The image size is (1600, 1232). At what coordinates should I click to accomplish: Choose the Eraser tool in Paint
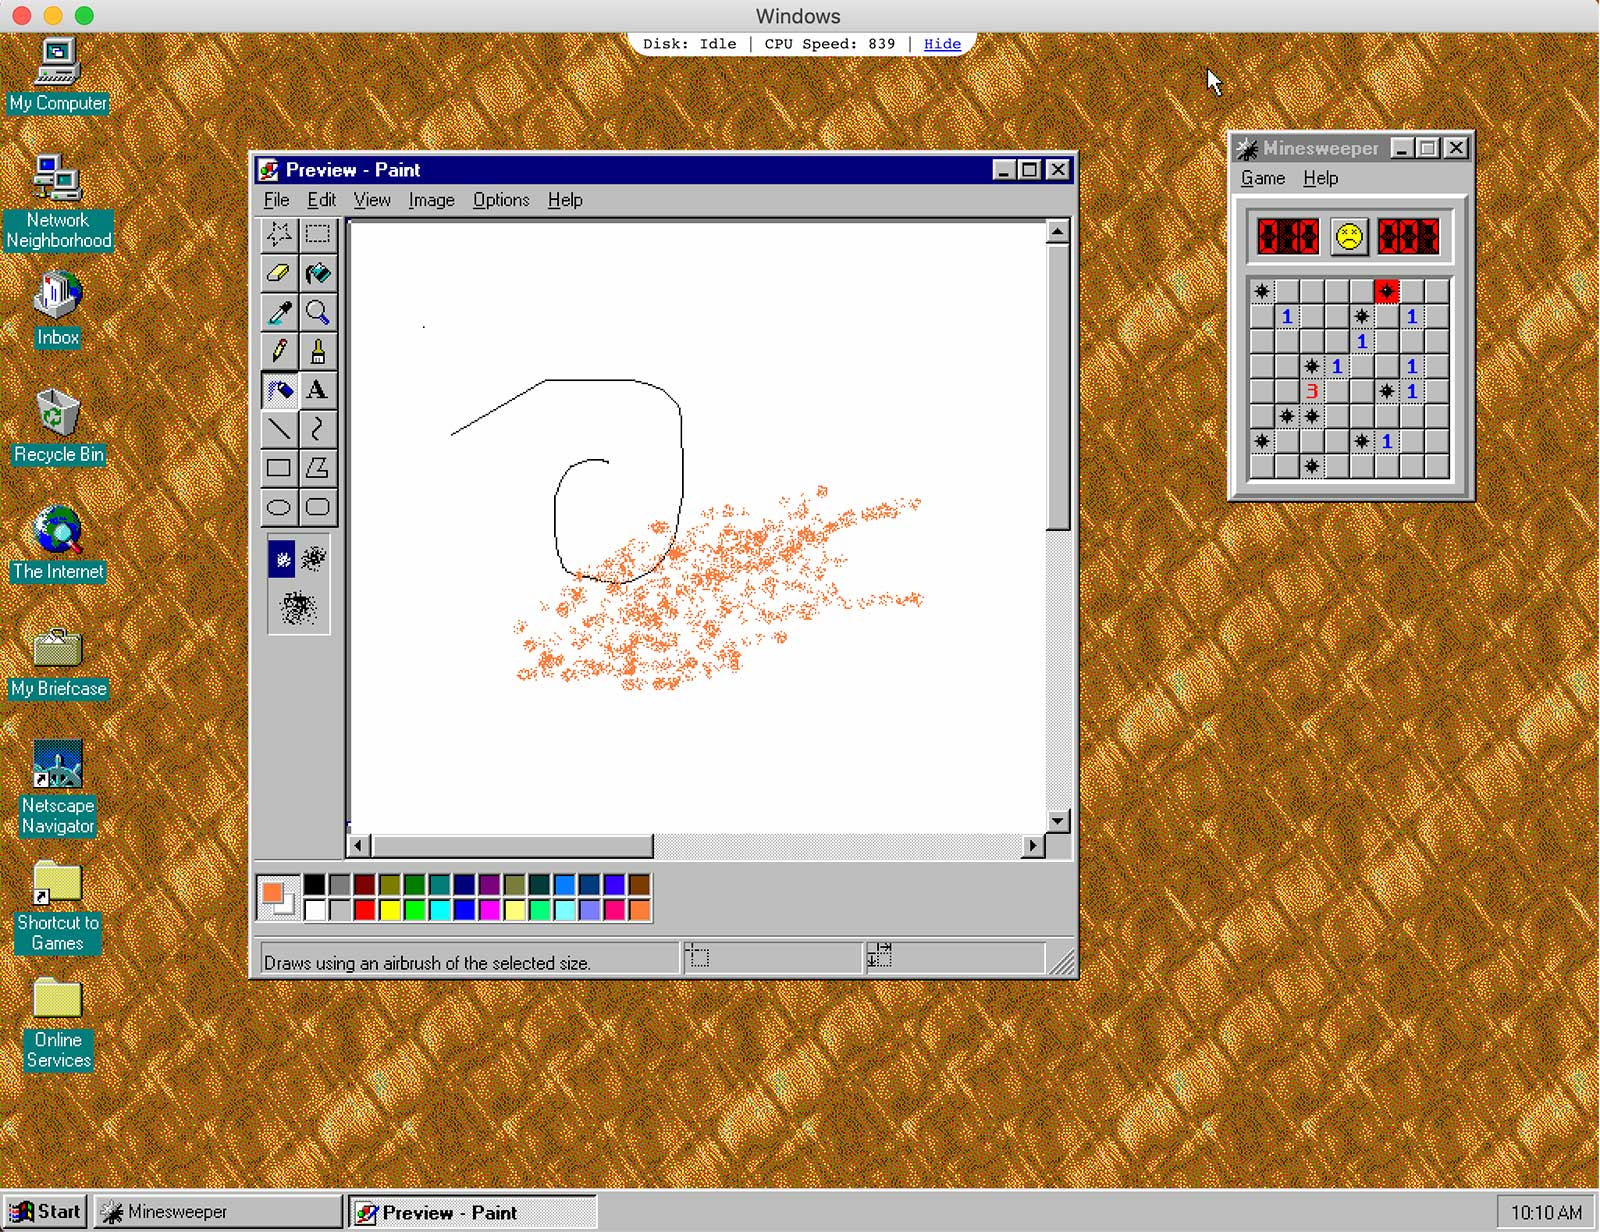279,274
